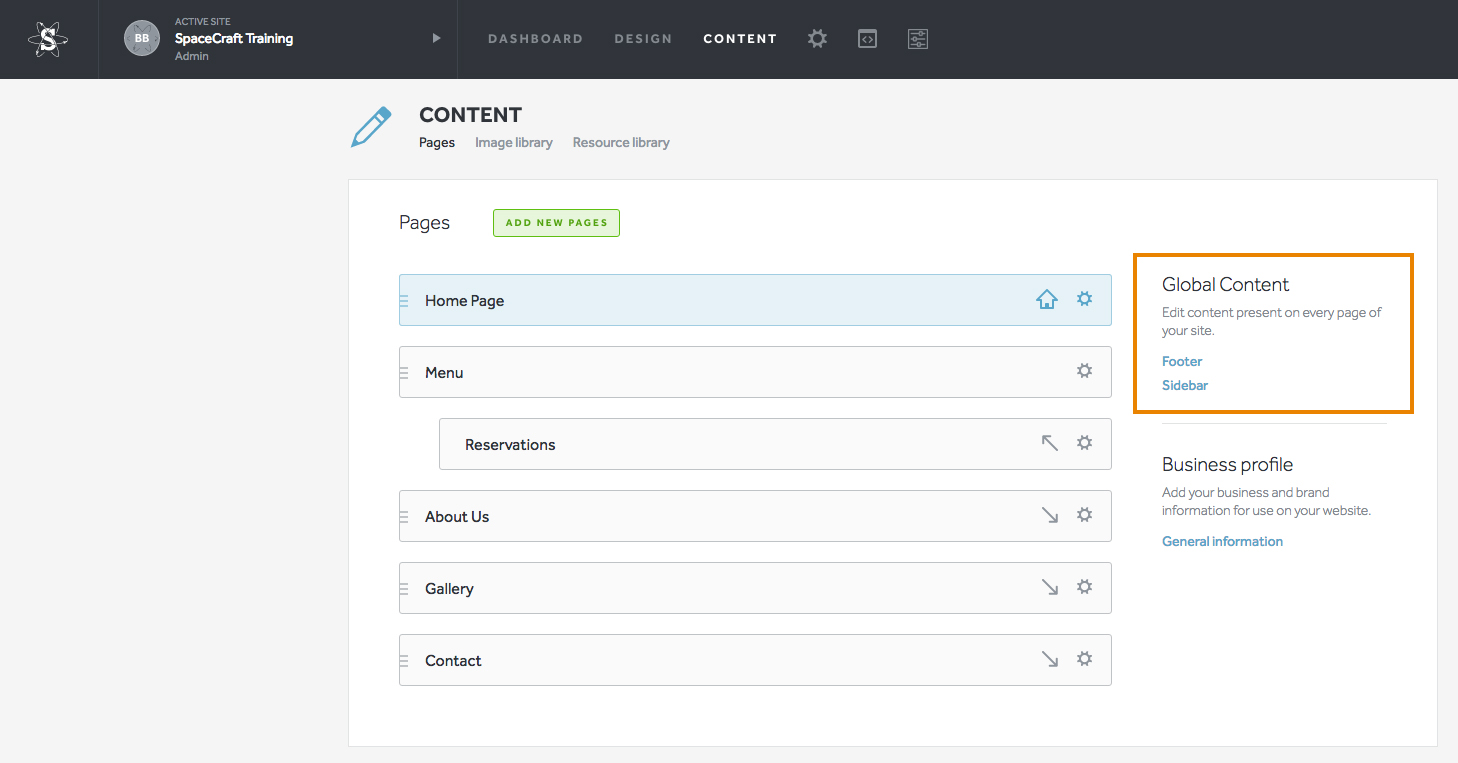This screenshot has width=1458, height=763.
Task: Open settings gear for Menu page
Action: [1084, 371]
